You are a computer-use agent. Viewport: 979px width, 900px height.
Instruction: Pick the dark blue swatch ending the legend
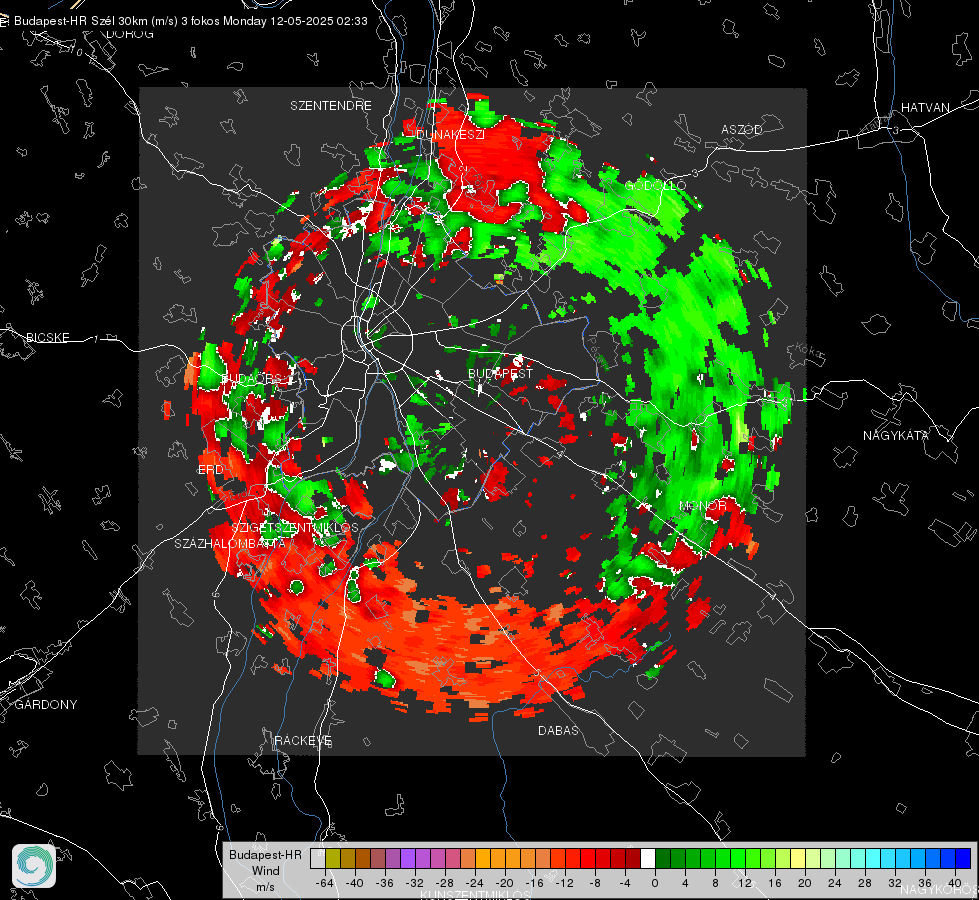[963, 859]
